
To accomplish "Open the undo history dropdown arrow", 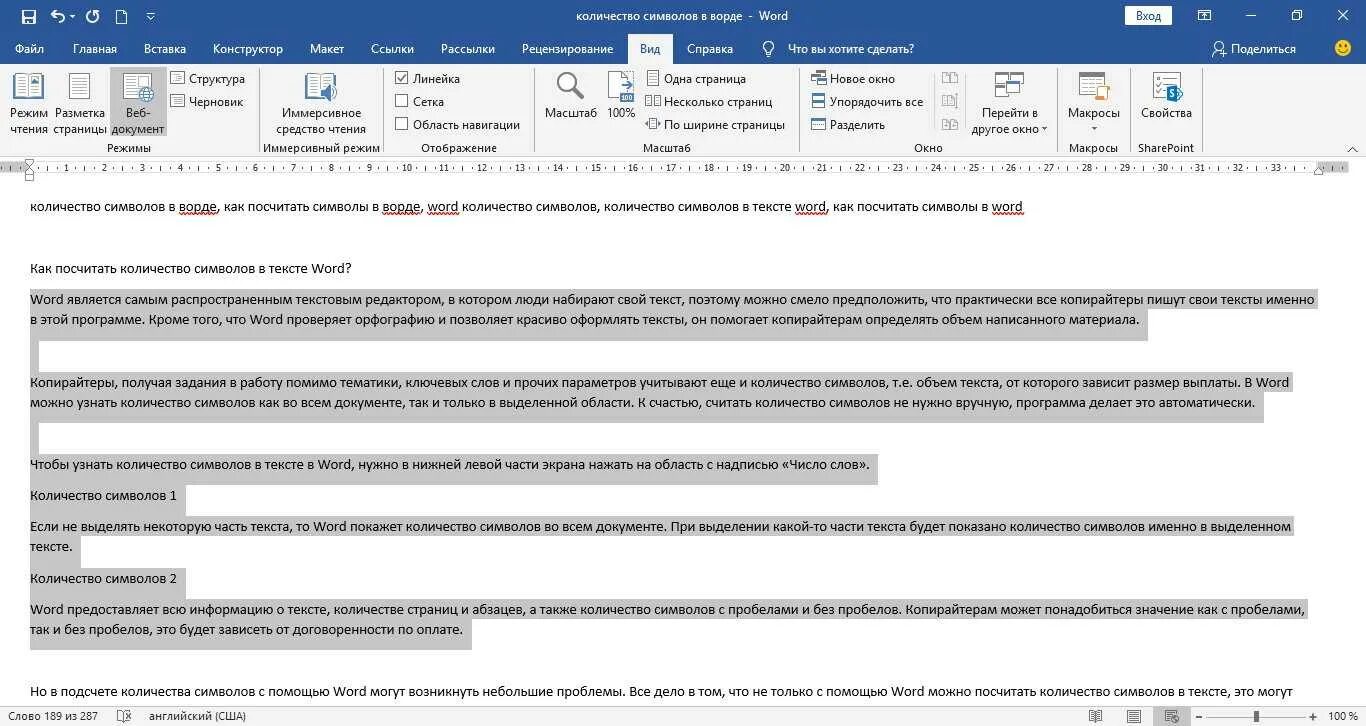I will point(73,16).
